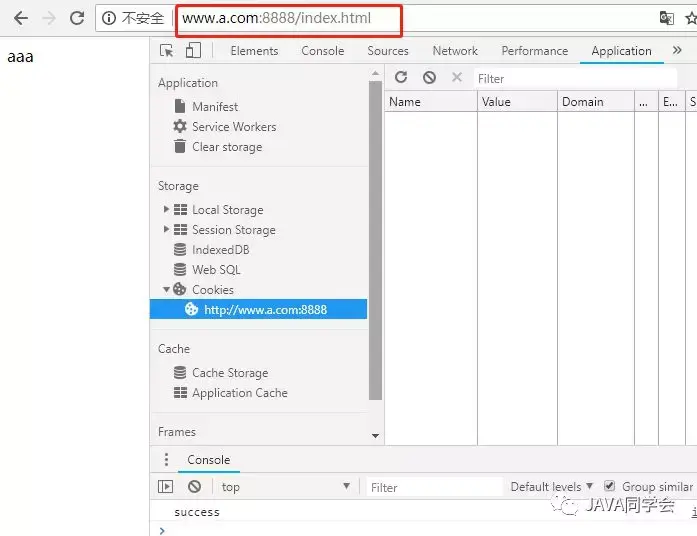Open console drawer three-dot menu

click(x=166, y=460)
